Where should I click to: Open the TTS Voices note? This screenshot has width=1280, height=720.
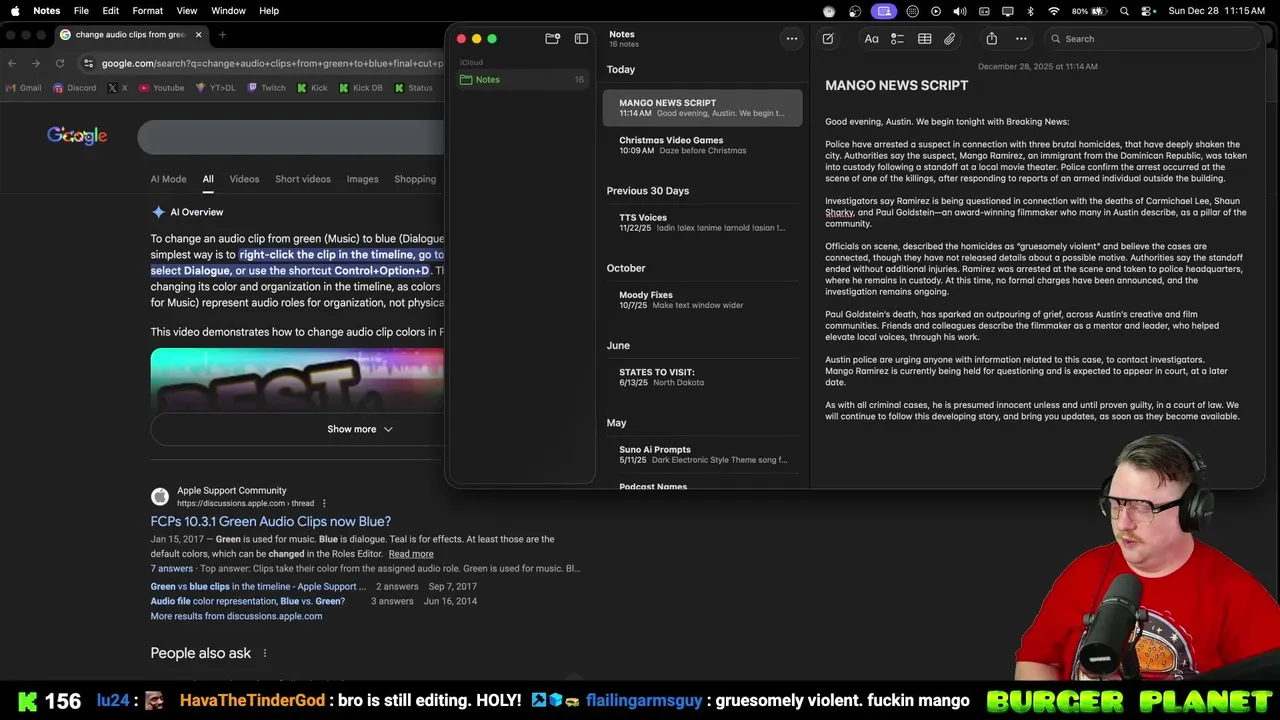[702, 222]
